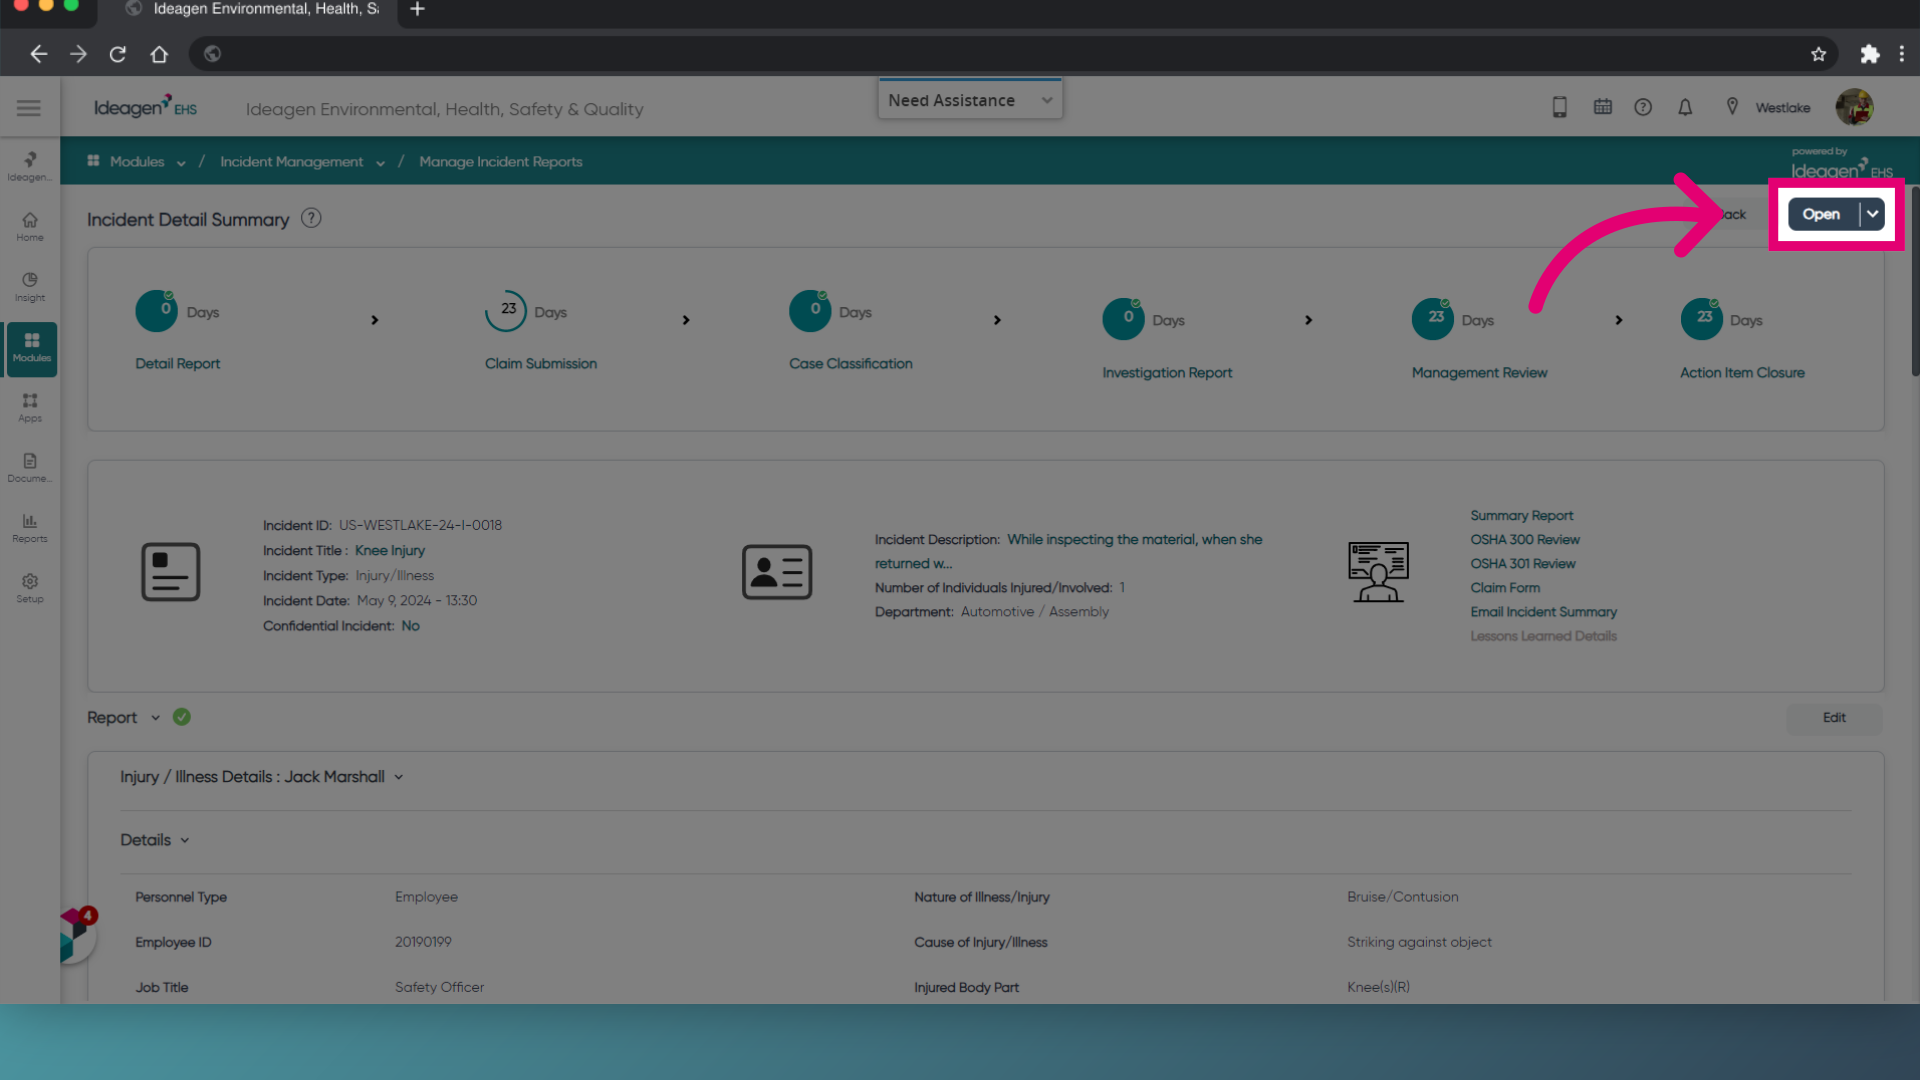Click help icon beside Incident Detail Summary
This screenshot has width=1920, height=1080.
[x=311, y=218]
